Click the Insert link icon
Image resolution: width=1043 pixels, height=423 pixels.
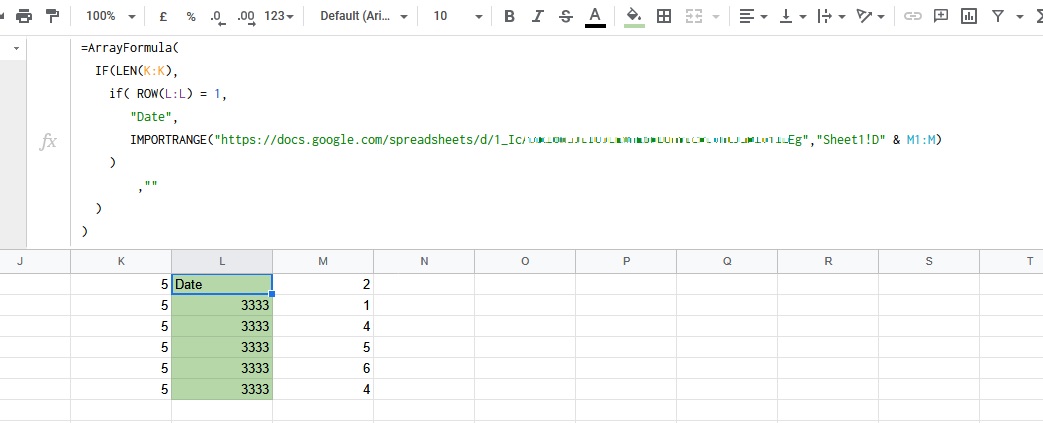tap(913, 17)
